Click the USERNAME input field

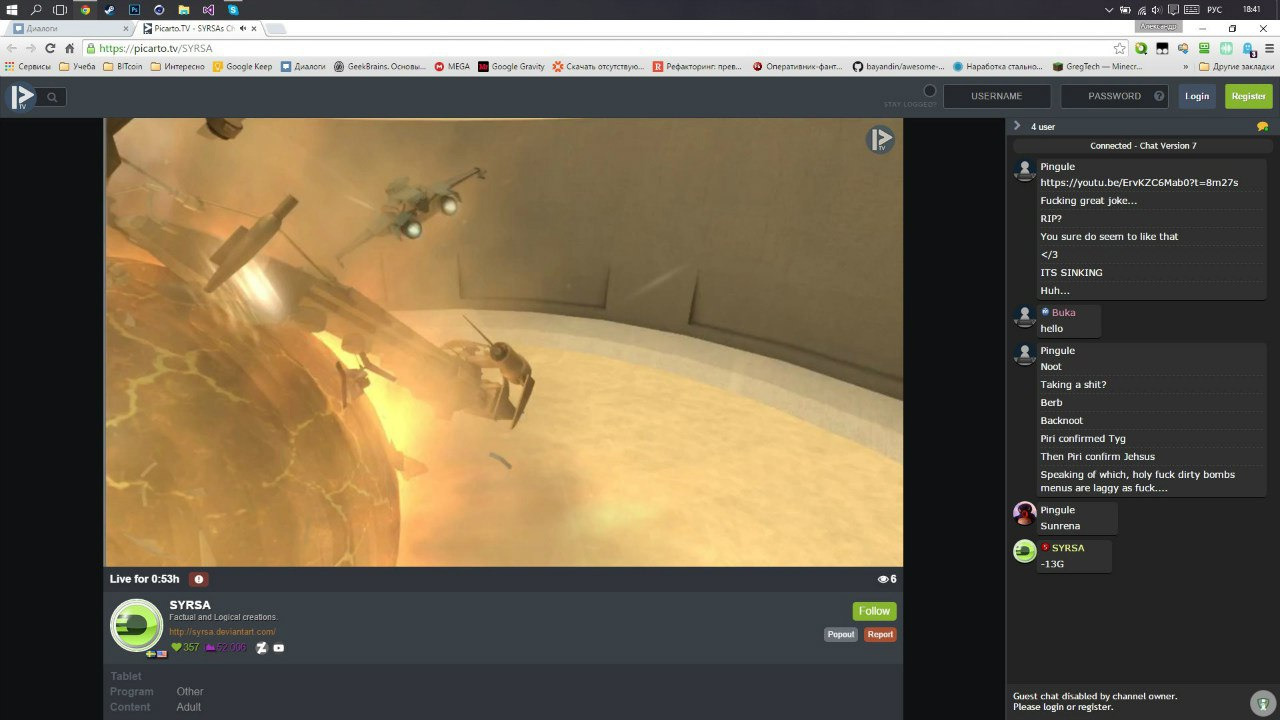(997, 96)
